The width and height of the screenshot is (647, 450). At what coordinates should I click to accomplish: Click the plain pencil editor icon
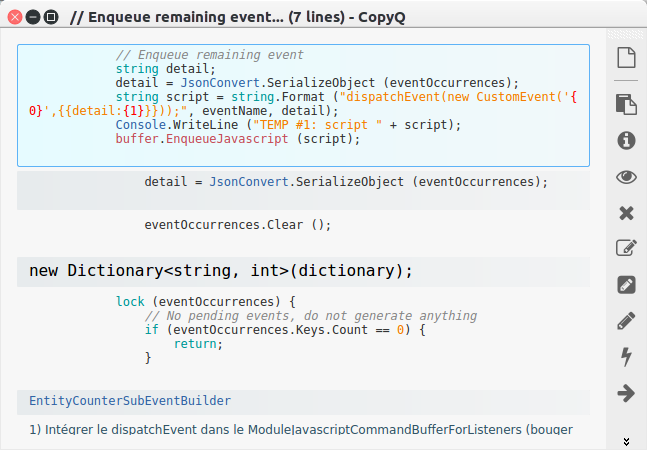click(x=626, y=321)
